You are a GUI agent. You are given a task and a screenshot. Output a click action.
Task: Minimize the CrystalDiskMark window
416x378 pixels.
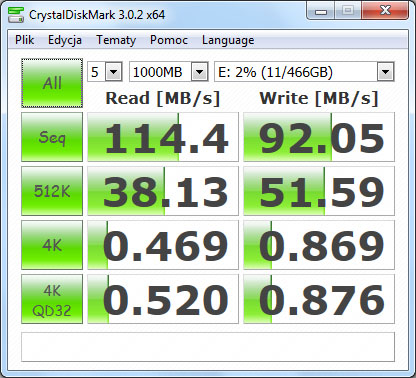[x=321, y=11]
